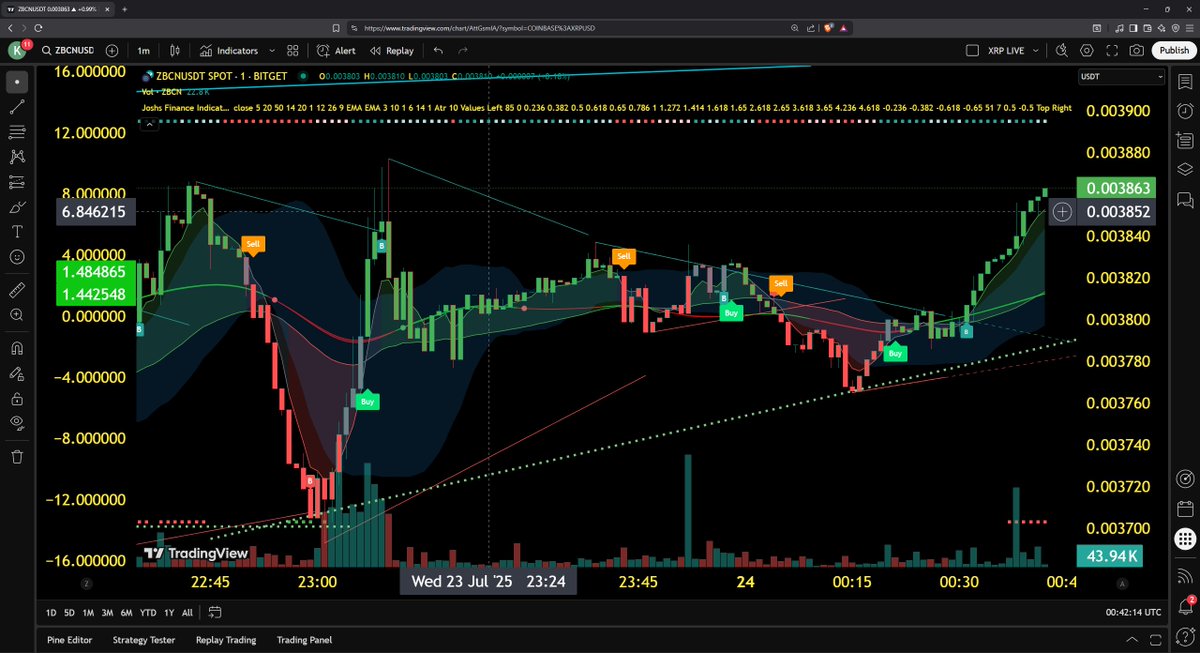1200x653 pixels.
Task: Start bar Replay mode
Action: [391, 50]
